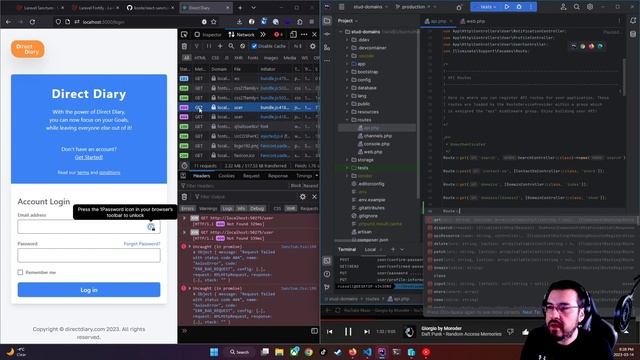The width and height of the screenshot is (640, 360).
Task: Open the terminal new-session options chevron
Action: [x=402, y=249]
